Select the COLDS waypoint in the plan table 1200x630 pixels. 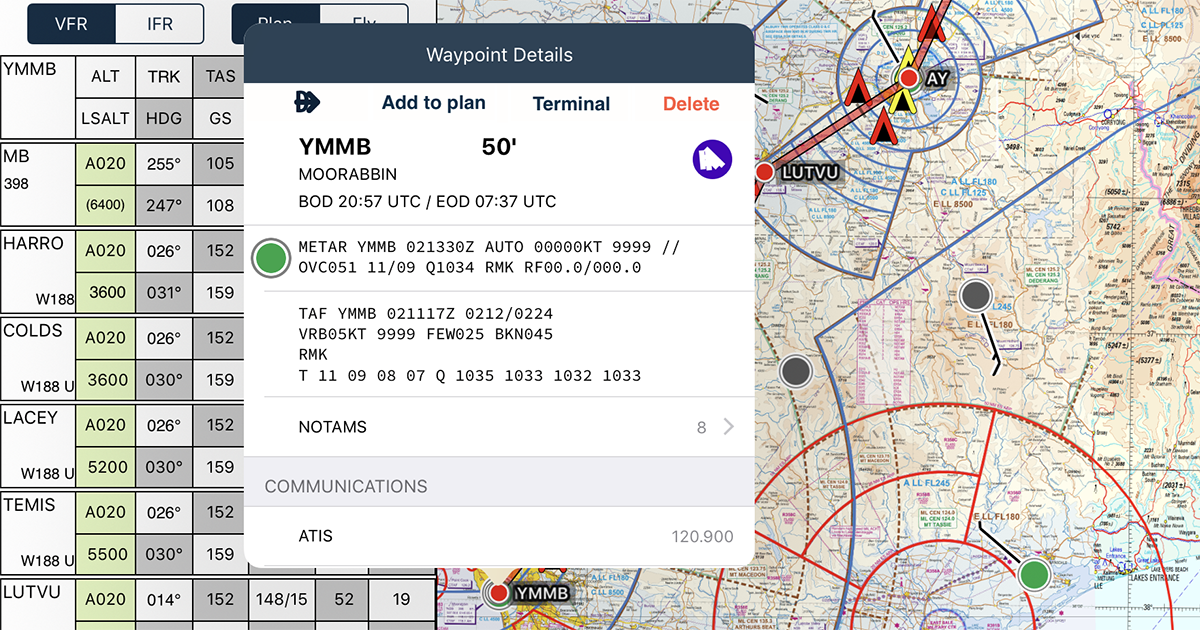[38, 358]
